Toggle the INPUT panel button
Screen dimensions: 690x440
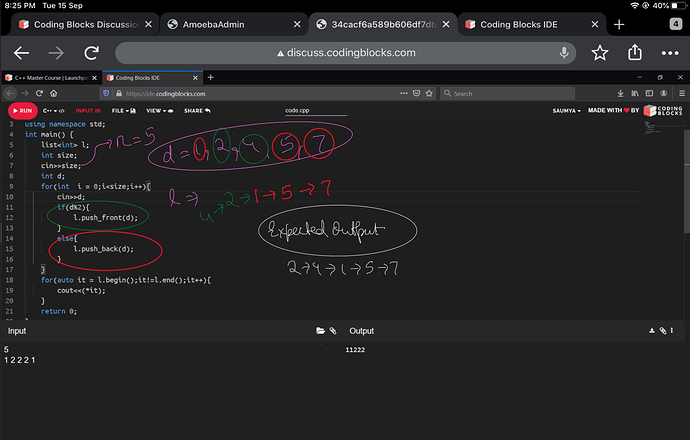(x=88, y=111)
